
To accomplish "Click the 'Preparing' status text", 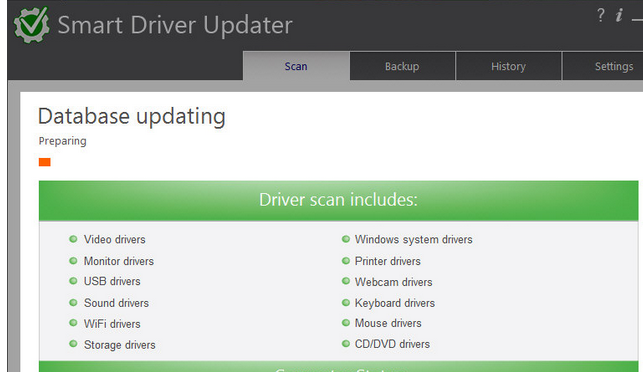I will click(62, 141).
